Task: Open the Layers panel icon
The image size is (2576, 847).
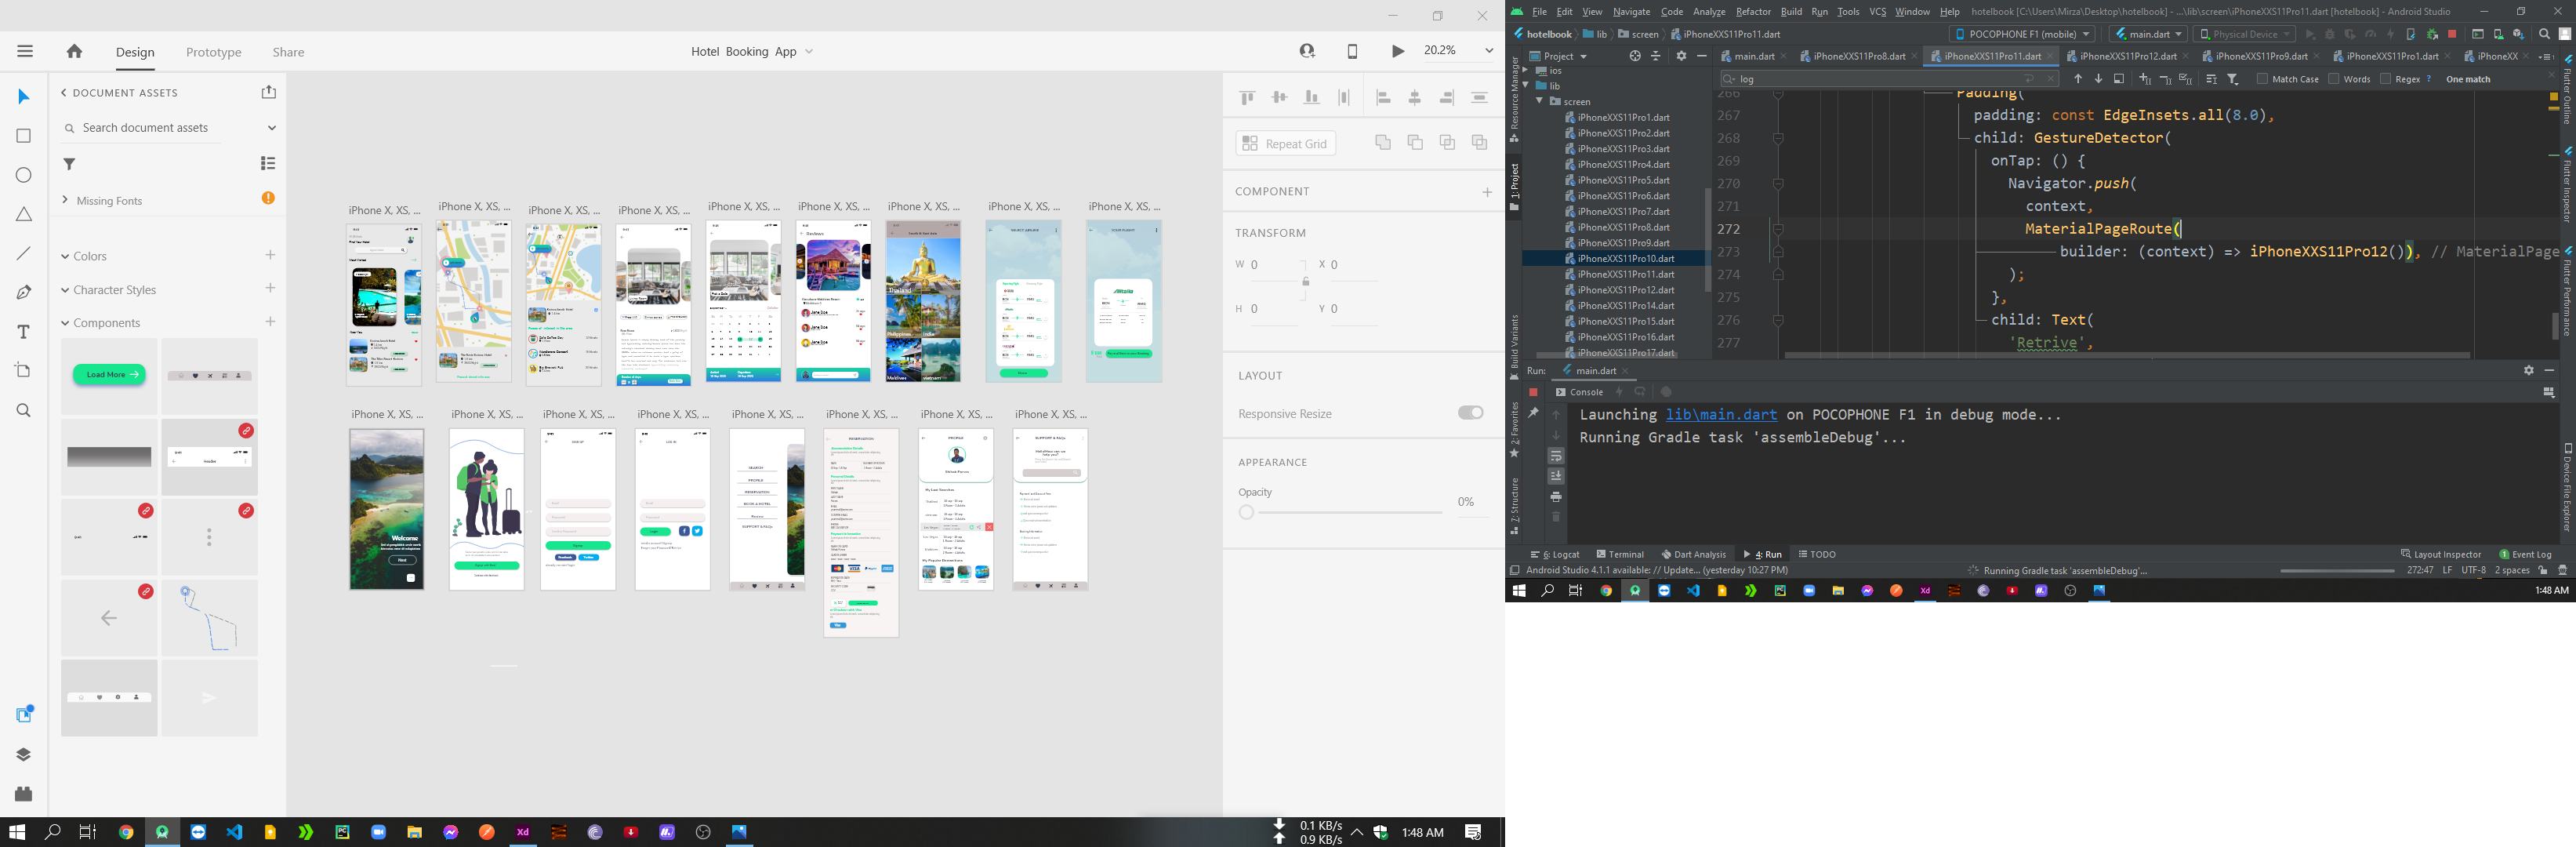Action: [x=24, y=755]
